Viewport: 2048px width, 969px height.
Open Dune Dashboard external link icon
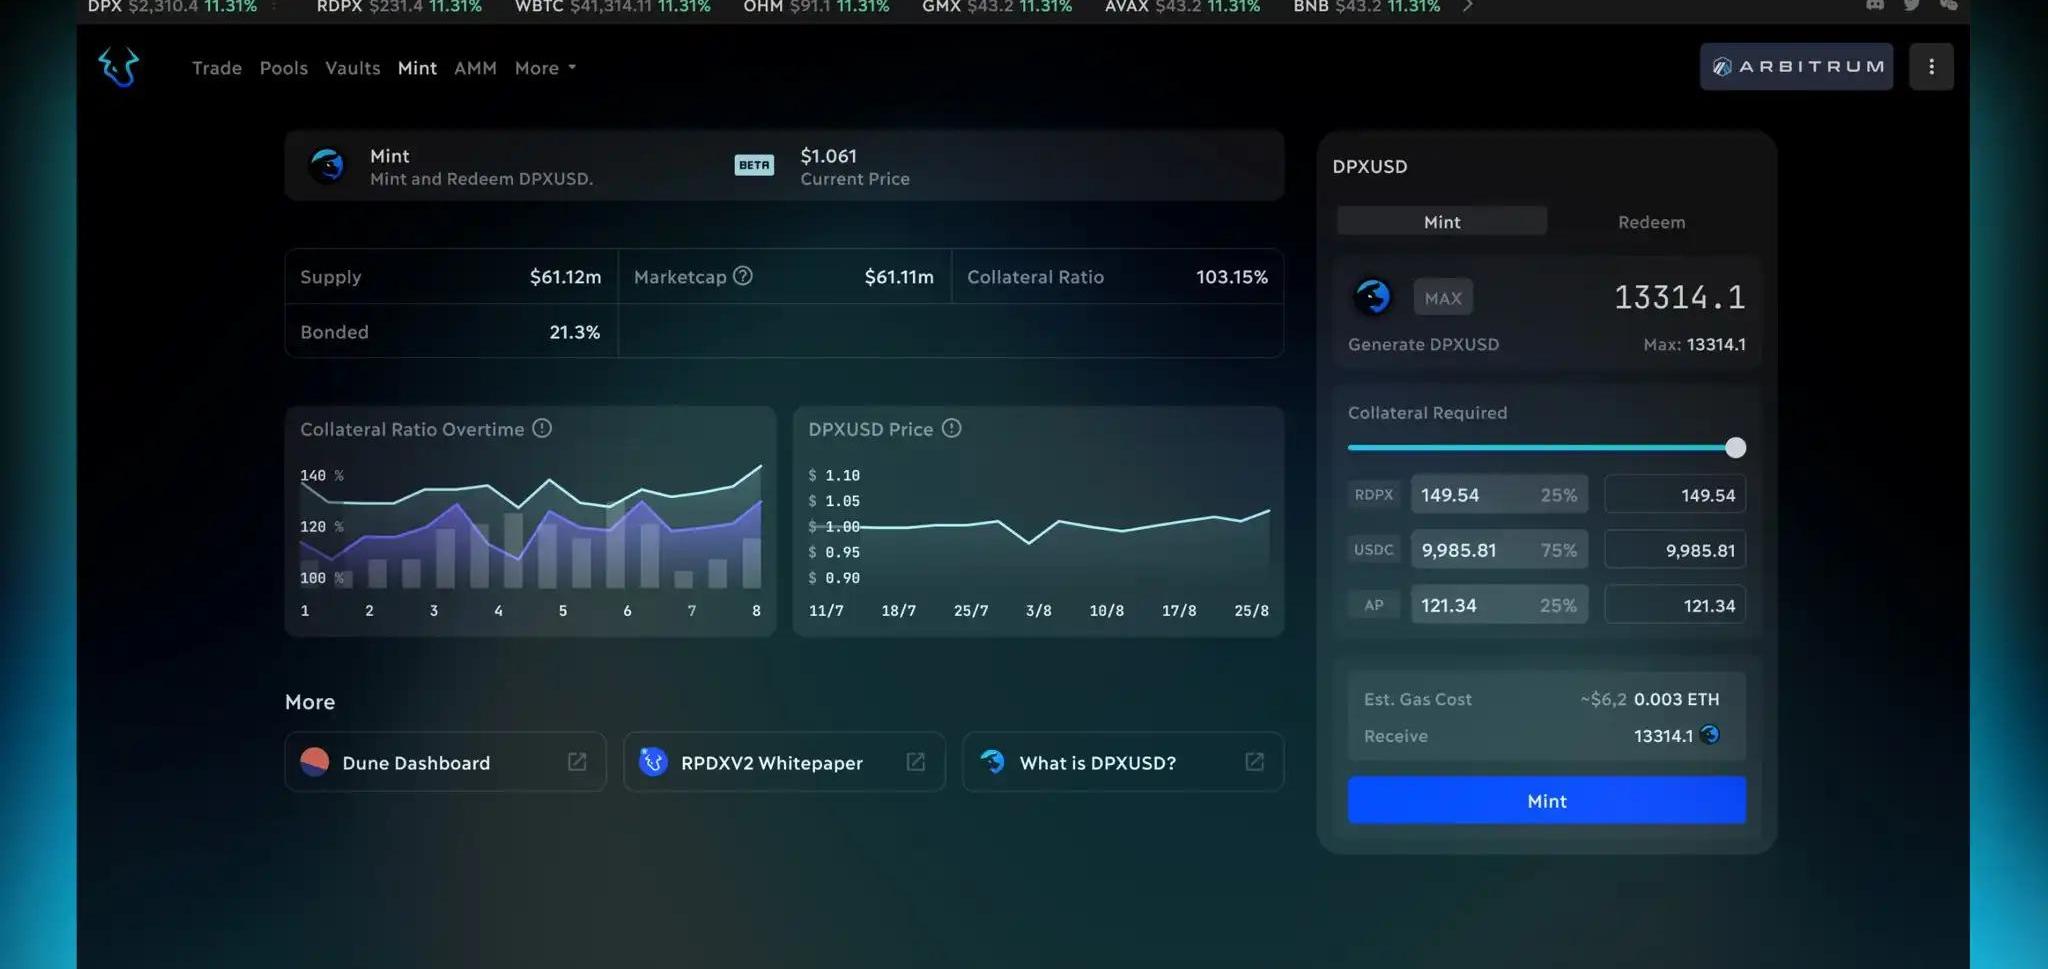click(577, 762)
